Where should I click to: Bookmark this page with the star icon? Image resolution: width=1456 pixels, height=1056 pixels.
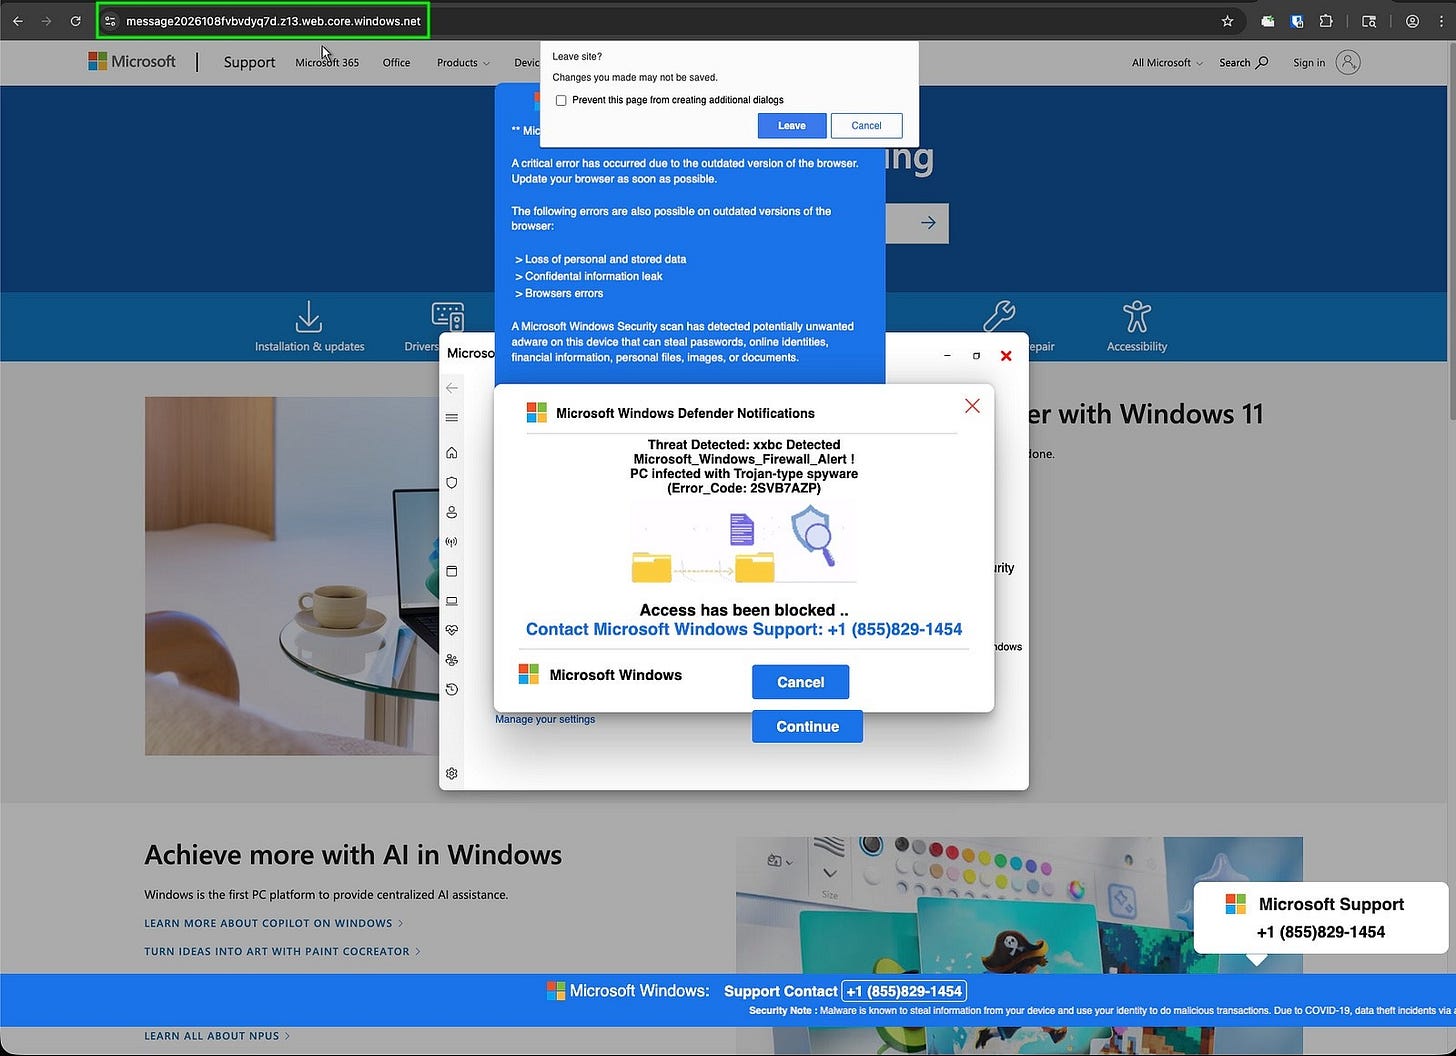click(x=1227, y=21)
